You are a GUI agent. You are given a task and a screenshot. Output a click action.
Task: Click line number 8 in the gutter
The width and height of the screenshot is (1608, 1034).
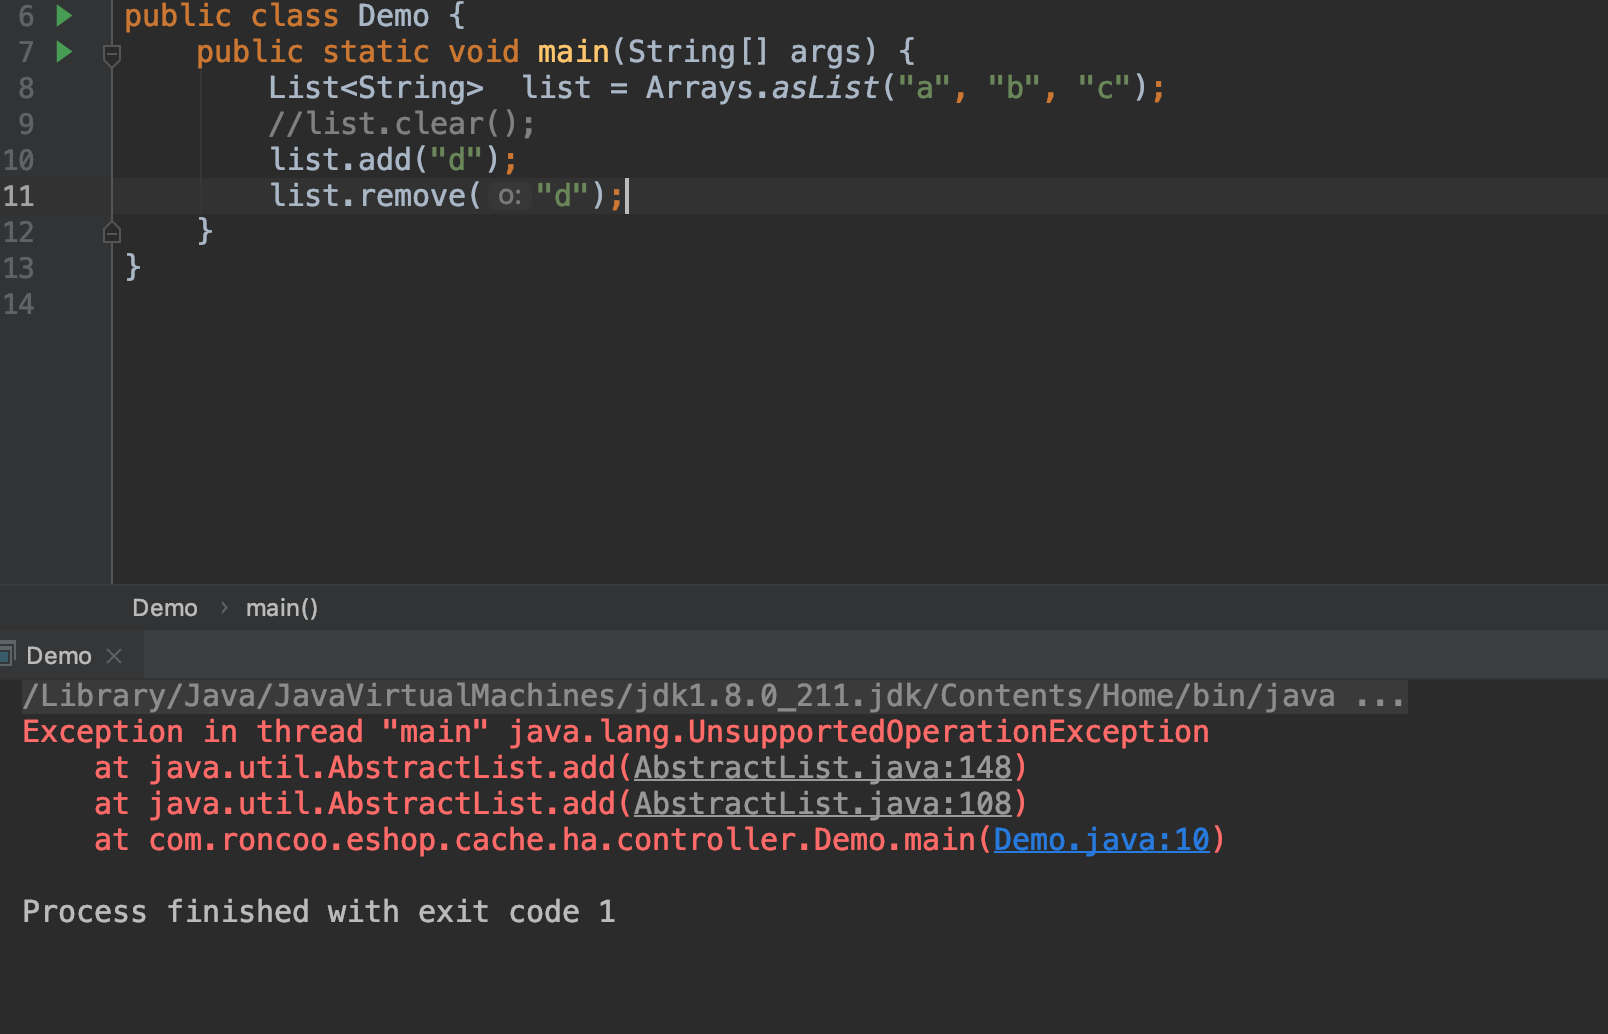coord(26,88)
